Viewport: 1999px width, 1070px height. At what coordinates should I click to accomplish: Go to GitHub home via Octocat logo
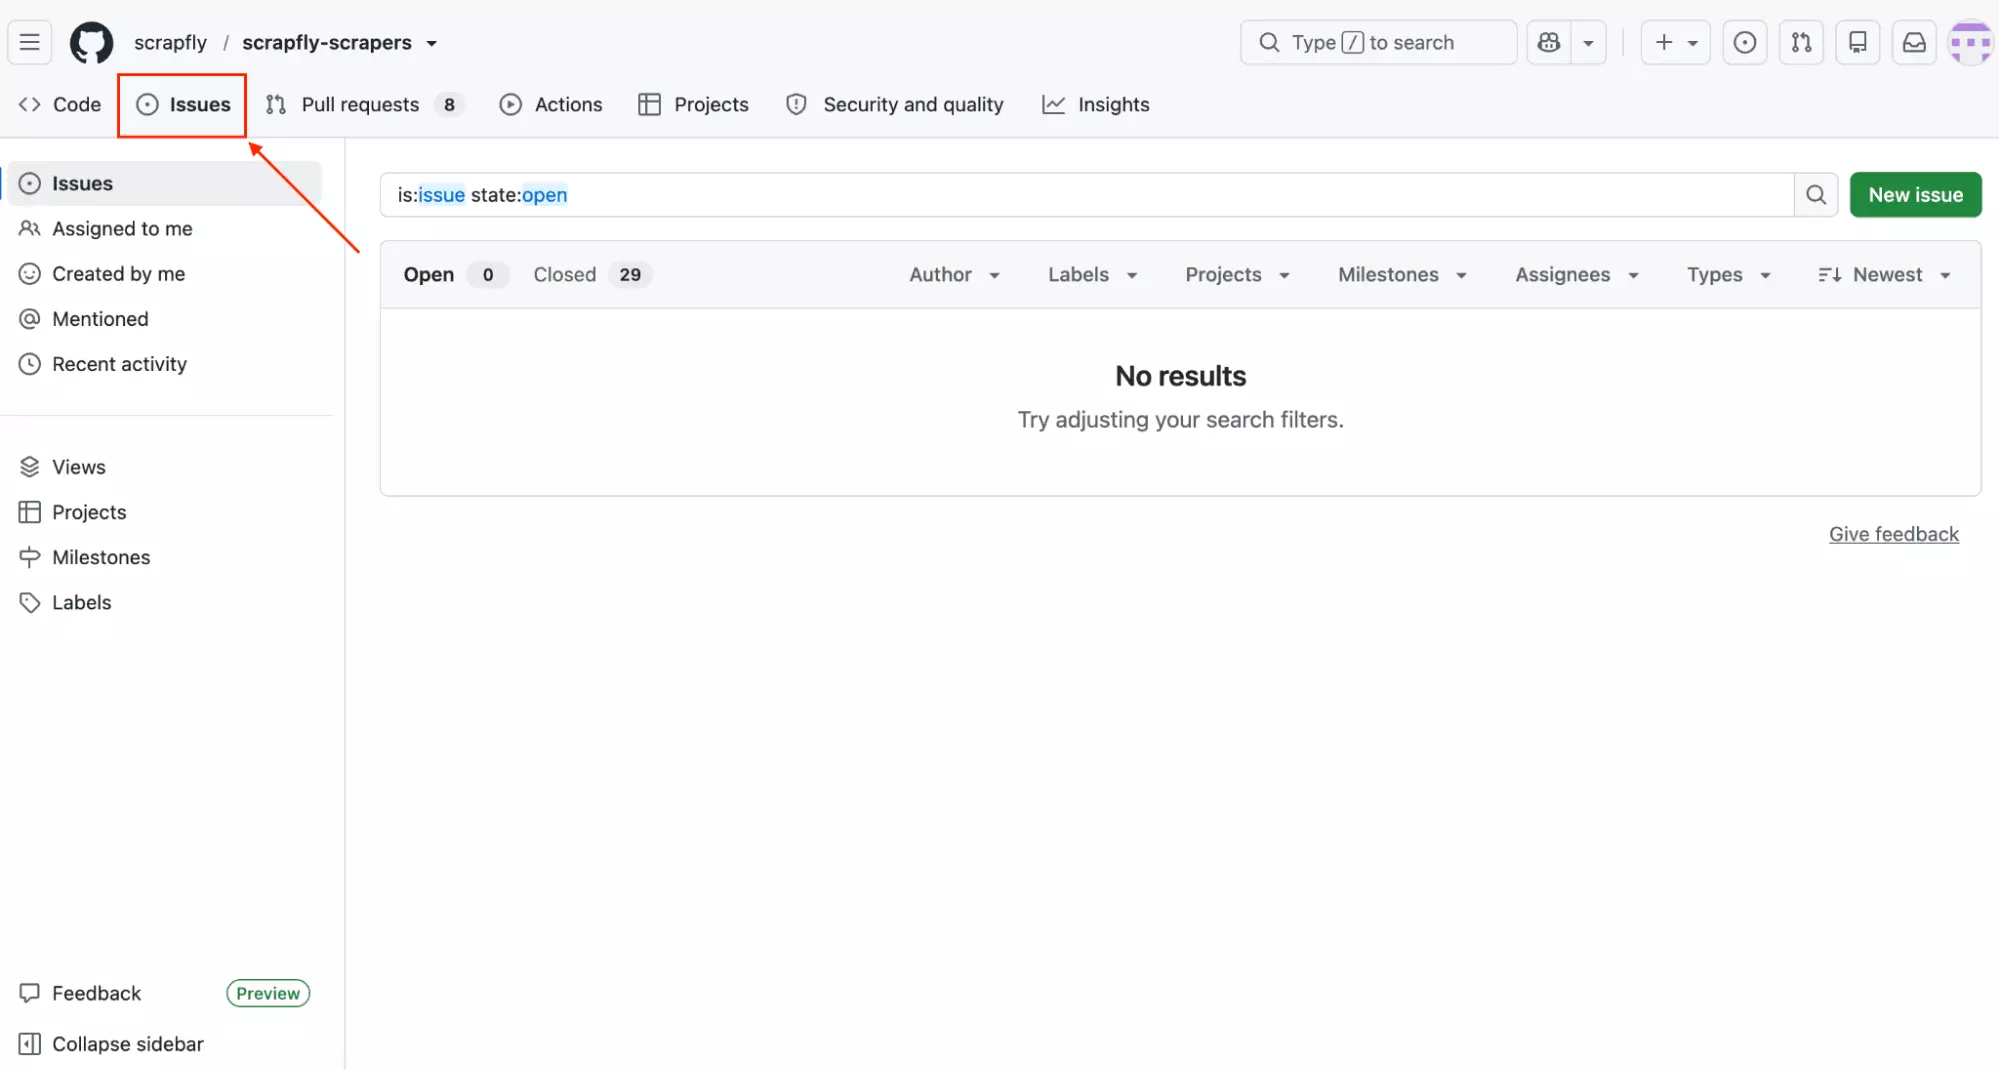91,42
